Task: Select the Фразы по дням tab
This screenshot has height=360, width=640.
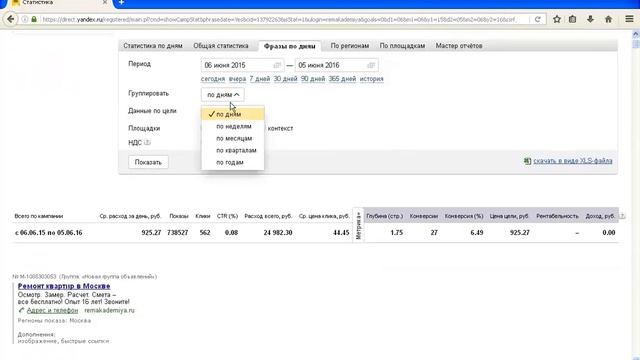Action: pyautogui.click(x=289, y=46)
